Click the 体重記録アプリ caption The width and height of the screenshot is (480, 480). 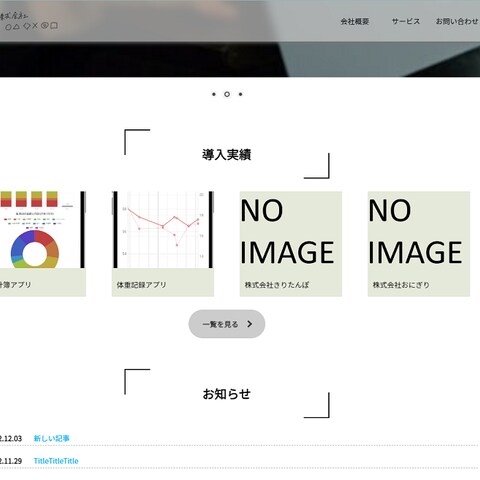tap(141, 285)
